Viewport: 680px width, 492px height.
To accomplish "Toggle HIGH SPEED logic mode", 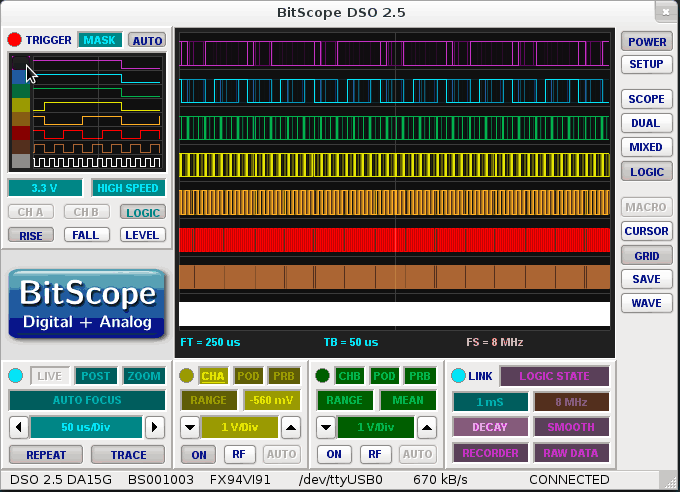I will (x=128, y=188).
